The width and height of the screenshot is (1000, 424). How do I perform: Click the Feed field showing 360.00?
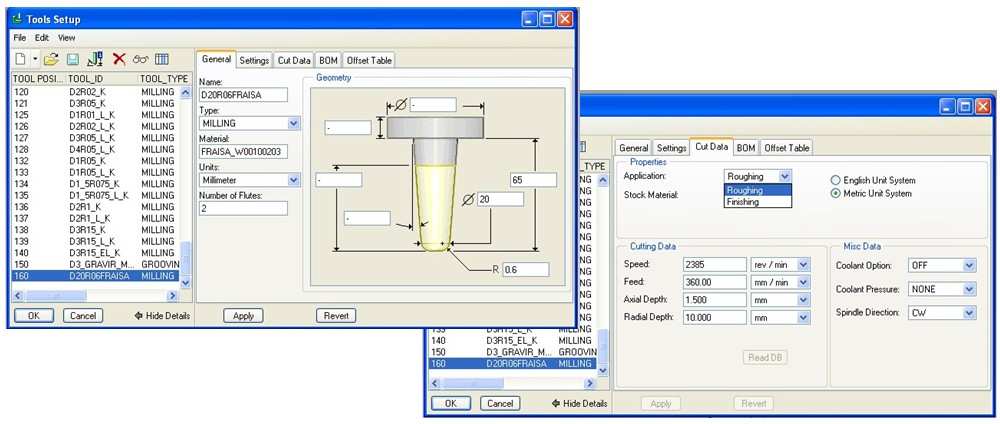tap(714, 282)
